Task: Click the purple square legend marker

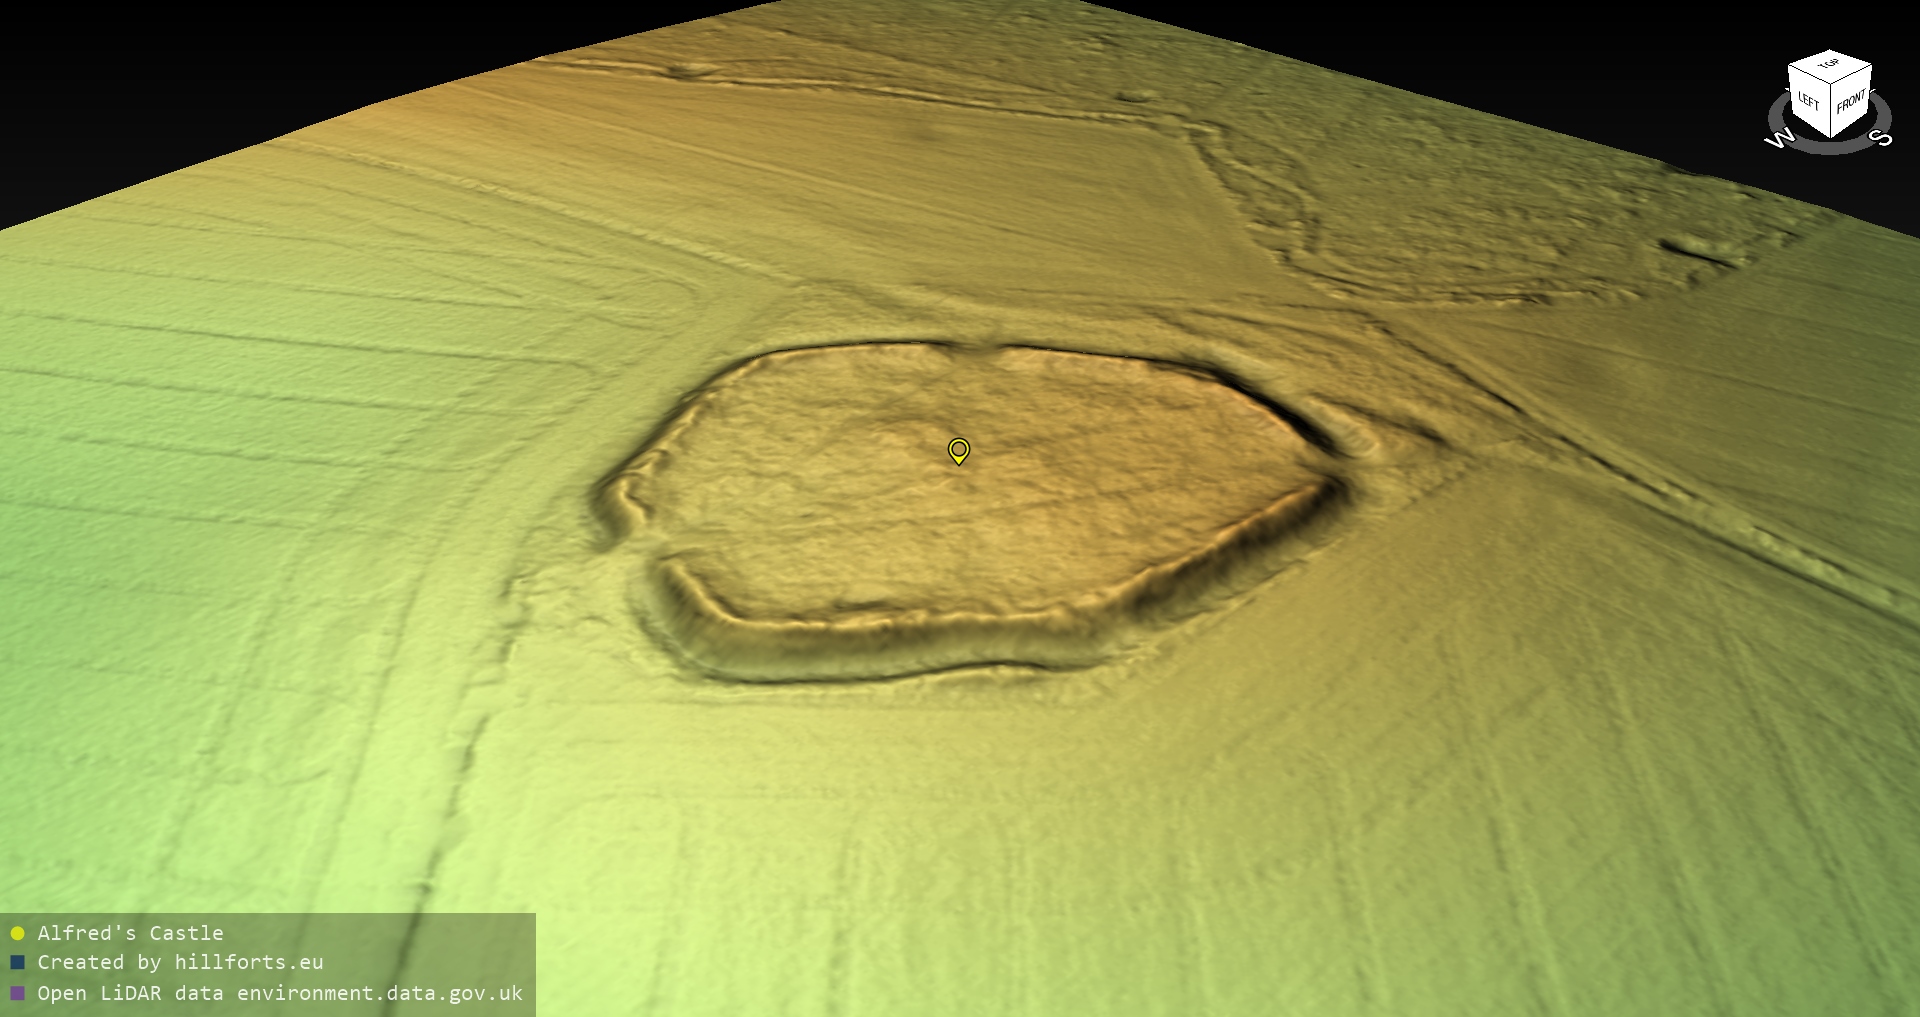Action: click(17, 993)
